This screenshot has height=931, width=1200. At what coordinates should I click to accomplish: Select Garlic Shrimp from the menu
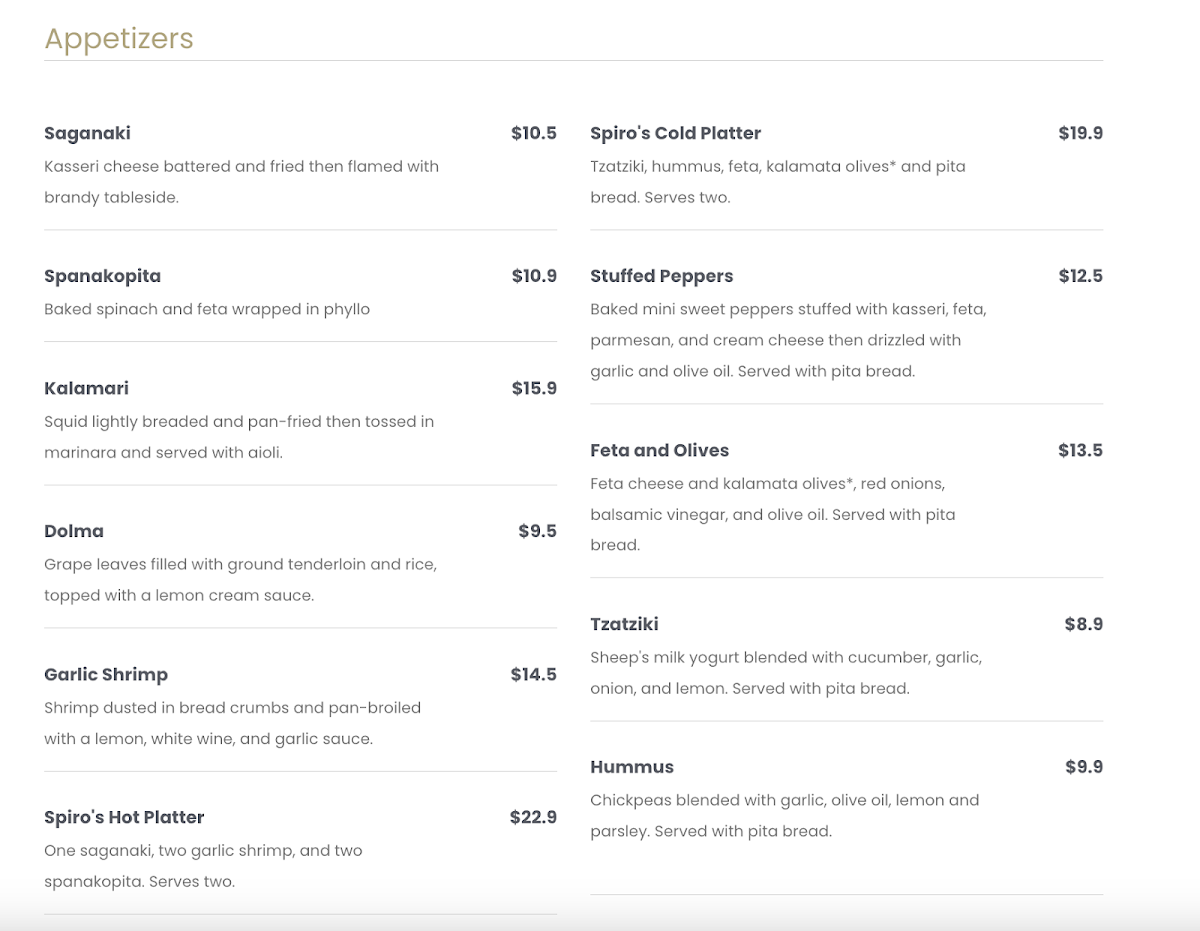(106, 674)
